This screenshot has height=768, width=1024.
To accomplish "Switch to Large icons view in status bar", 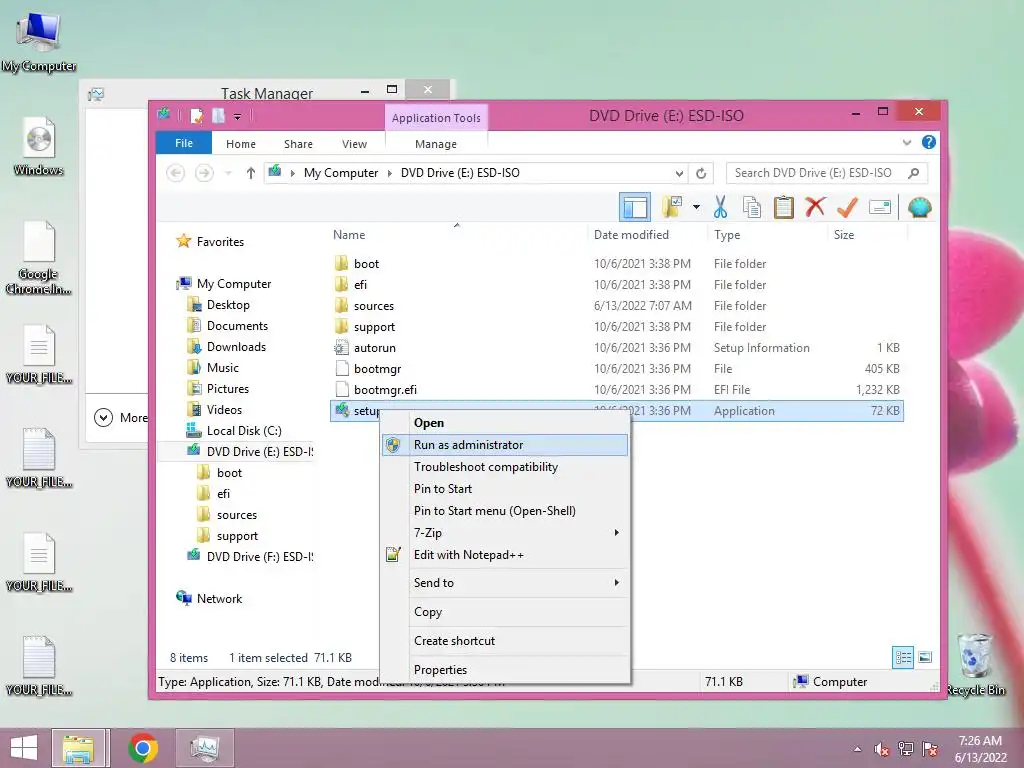I will 925,657.
